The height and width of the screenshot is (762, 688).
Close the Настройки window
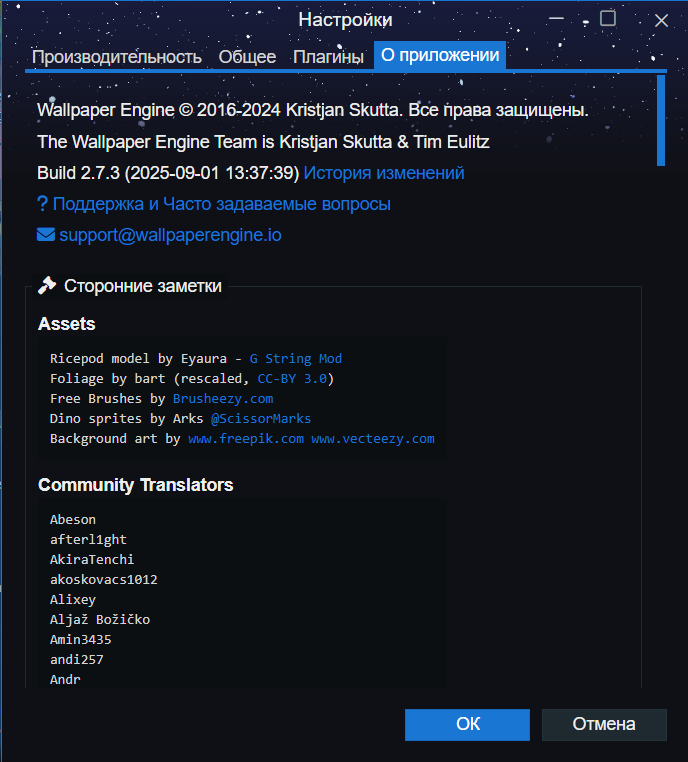coord(661,20)
